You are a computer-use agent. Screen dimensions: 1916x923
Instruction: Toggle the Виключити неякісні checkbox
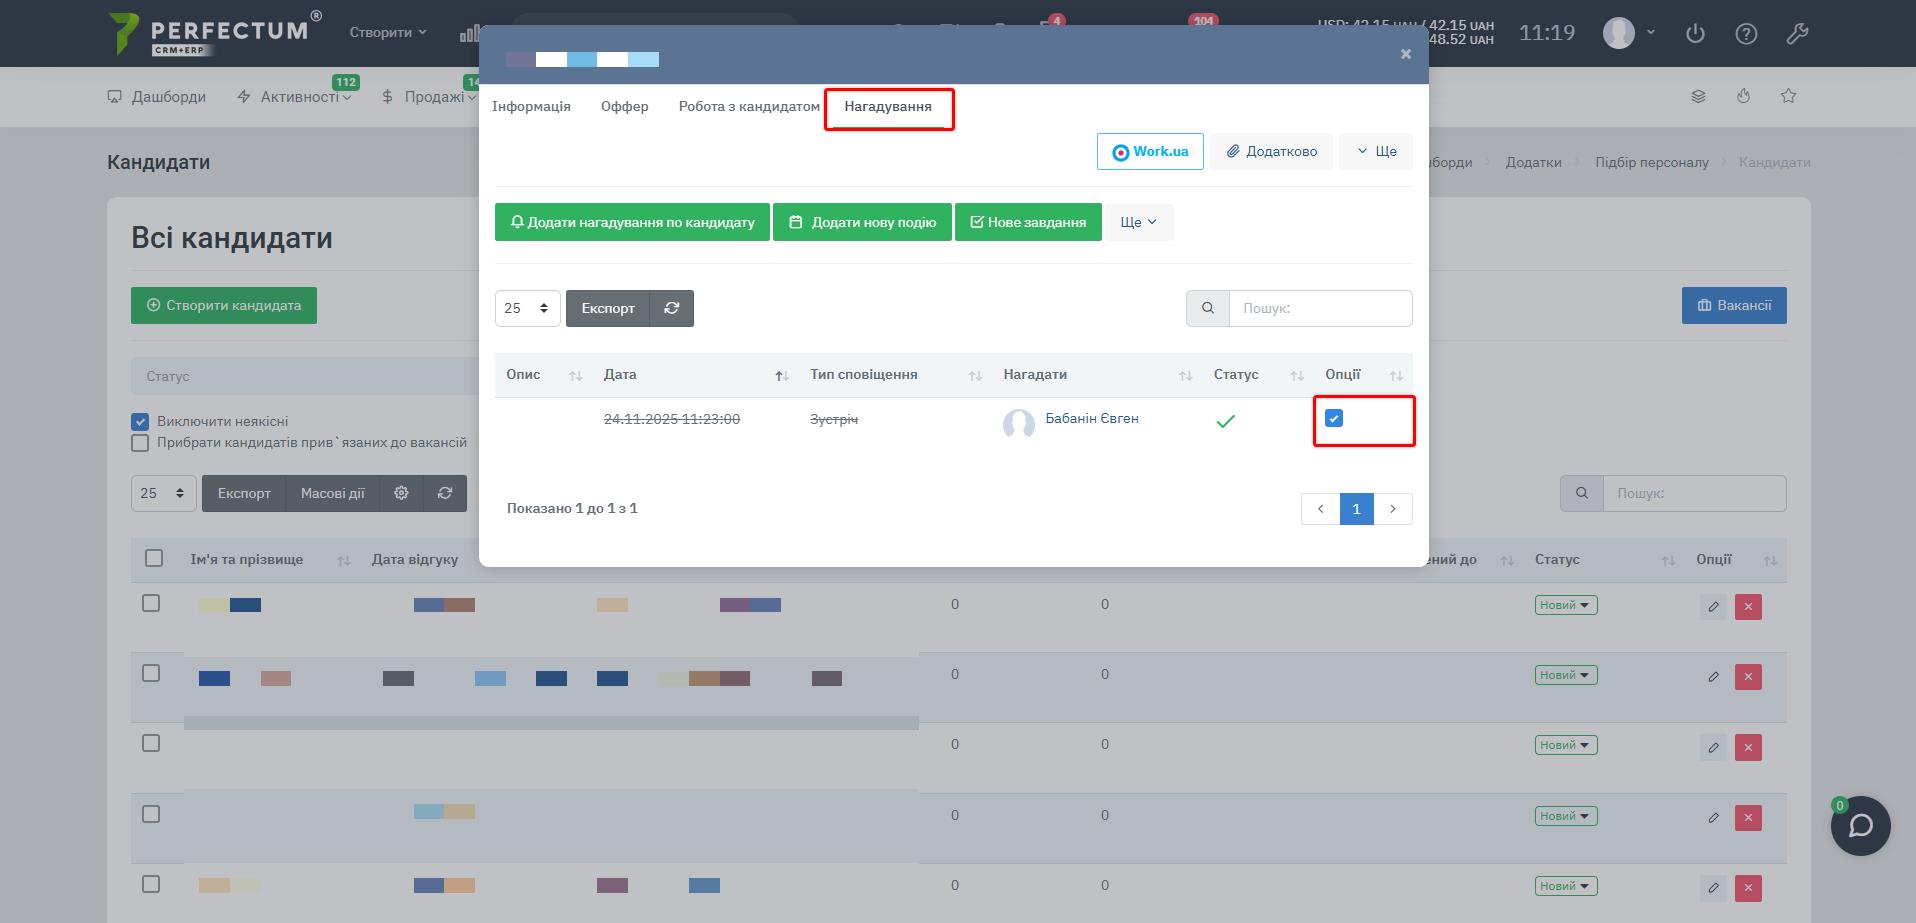141,421
